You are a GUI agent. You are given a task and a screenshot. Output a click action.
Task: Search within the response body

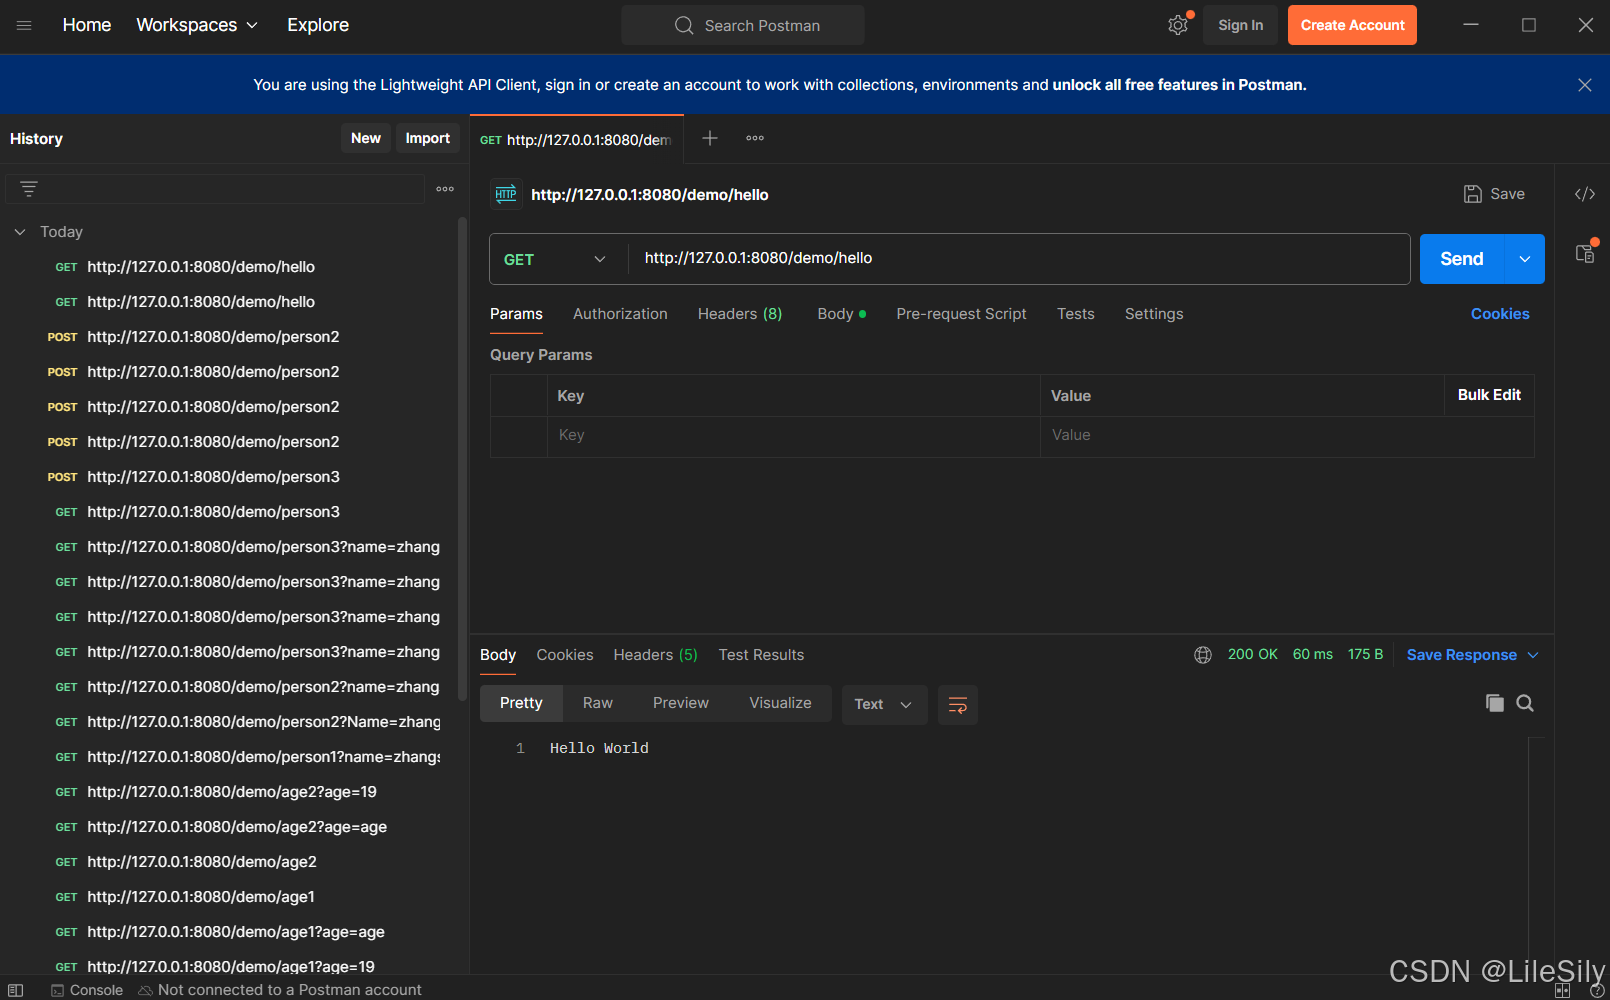[x=1525, y=703]
